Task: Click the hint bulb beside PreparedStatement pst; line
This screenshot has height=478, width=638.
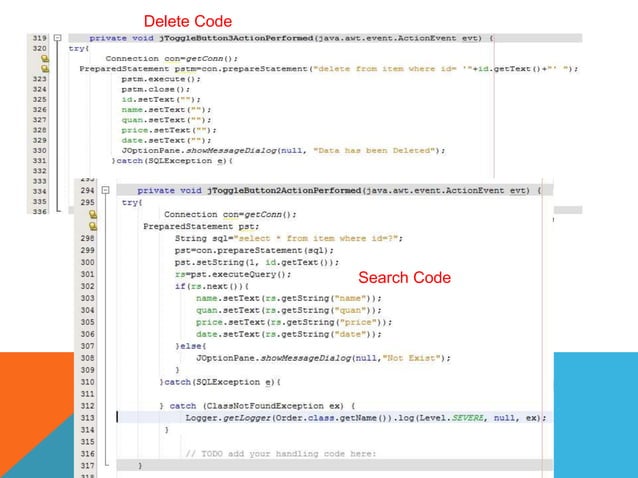Action: coord(93,226)
